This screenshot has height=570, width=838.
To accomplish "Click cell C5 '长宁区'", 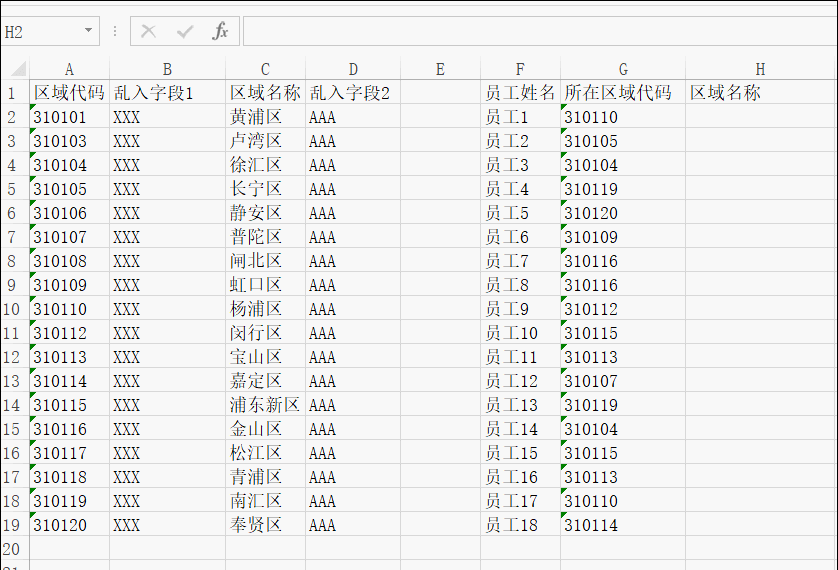I will (x=266, y=189).
